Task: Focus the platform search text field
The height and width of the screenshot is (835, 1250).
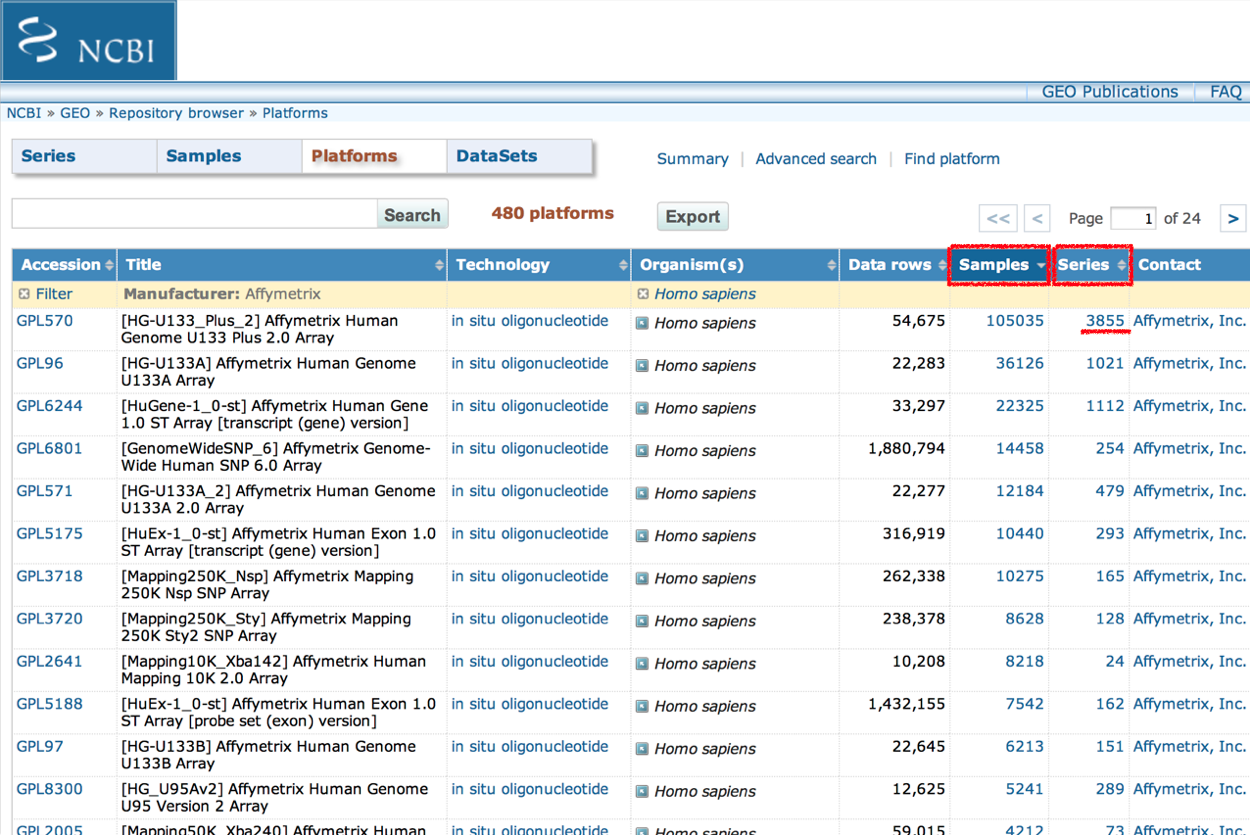Action: click(x=194, y=214)
